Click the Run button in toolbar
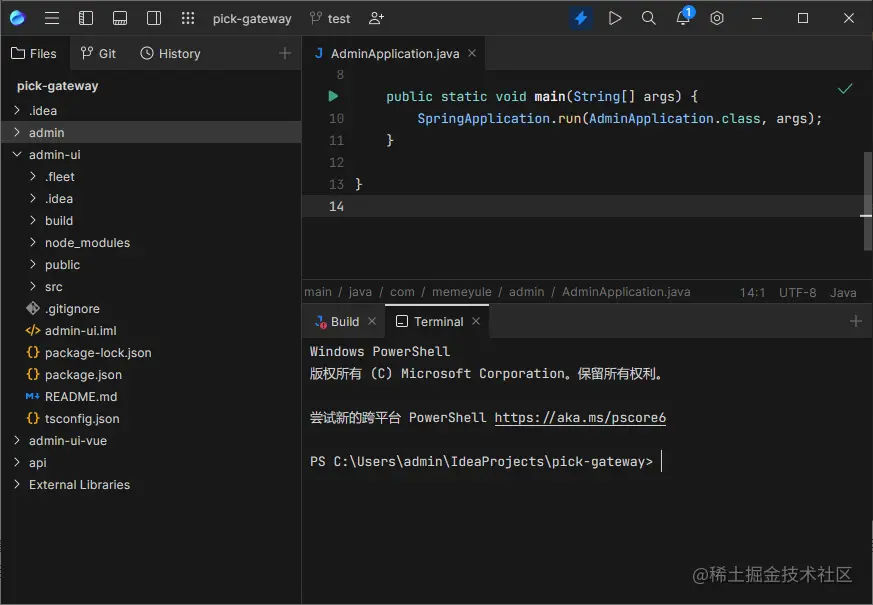Image resolution: width=873 pixels, height=605 pixels. (615, 18)
